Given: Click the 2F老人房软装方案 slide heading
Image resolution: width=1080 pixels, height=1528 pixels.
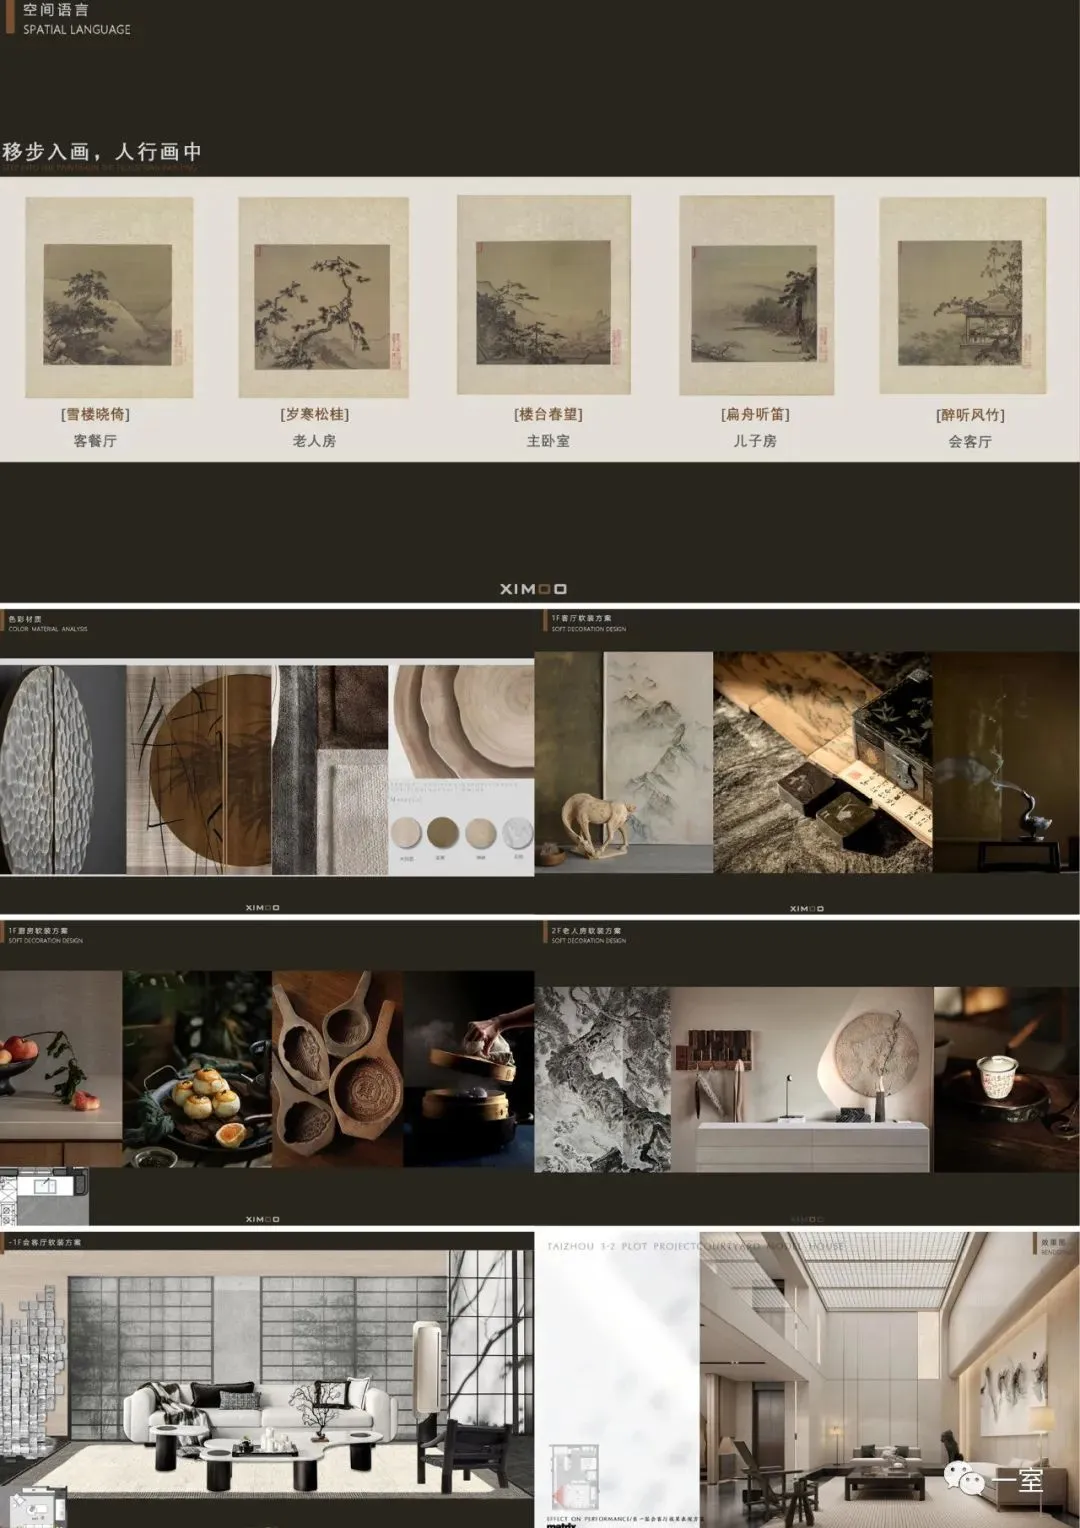Looking at the screenshot, I should tap(586, 931).
